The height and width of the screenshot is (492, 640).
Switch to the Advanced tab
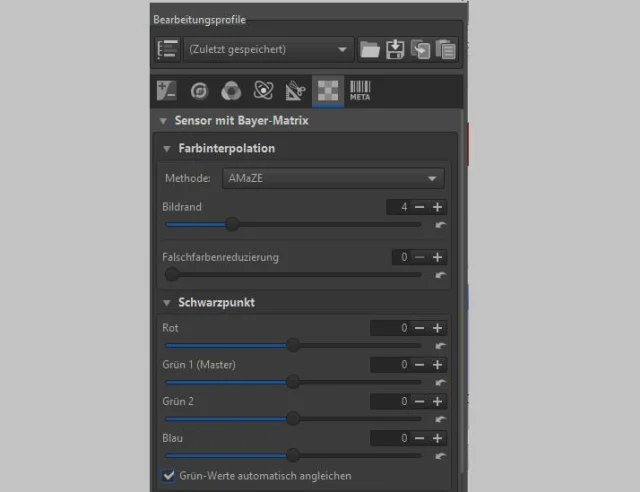click(263, 91)
